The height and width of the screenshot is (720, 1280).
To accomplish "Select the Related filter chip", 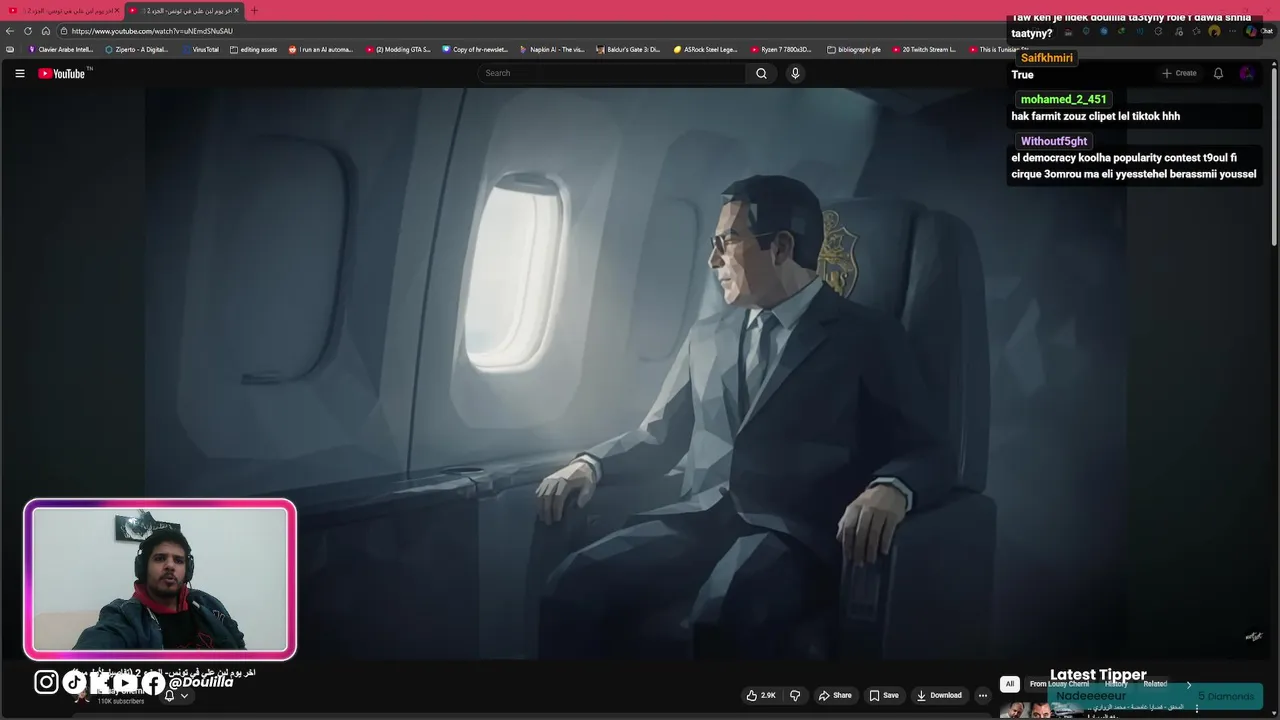I will pyautogui.click(x=1155, y=684).
